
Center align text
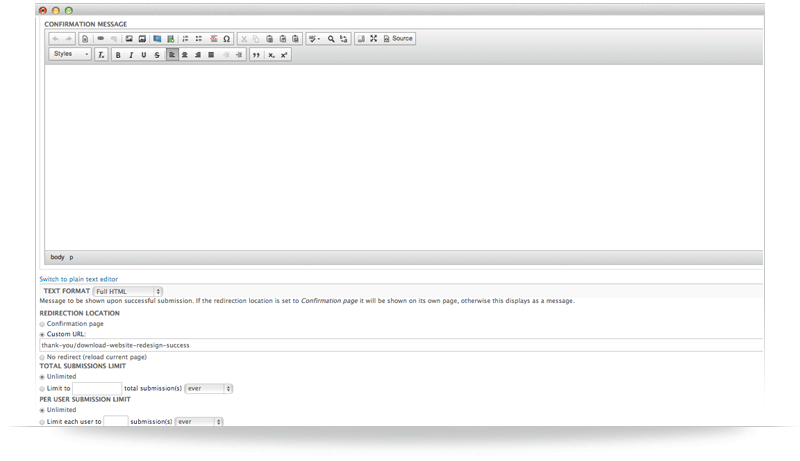click(x=185, y=55)
